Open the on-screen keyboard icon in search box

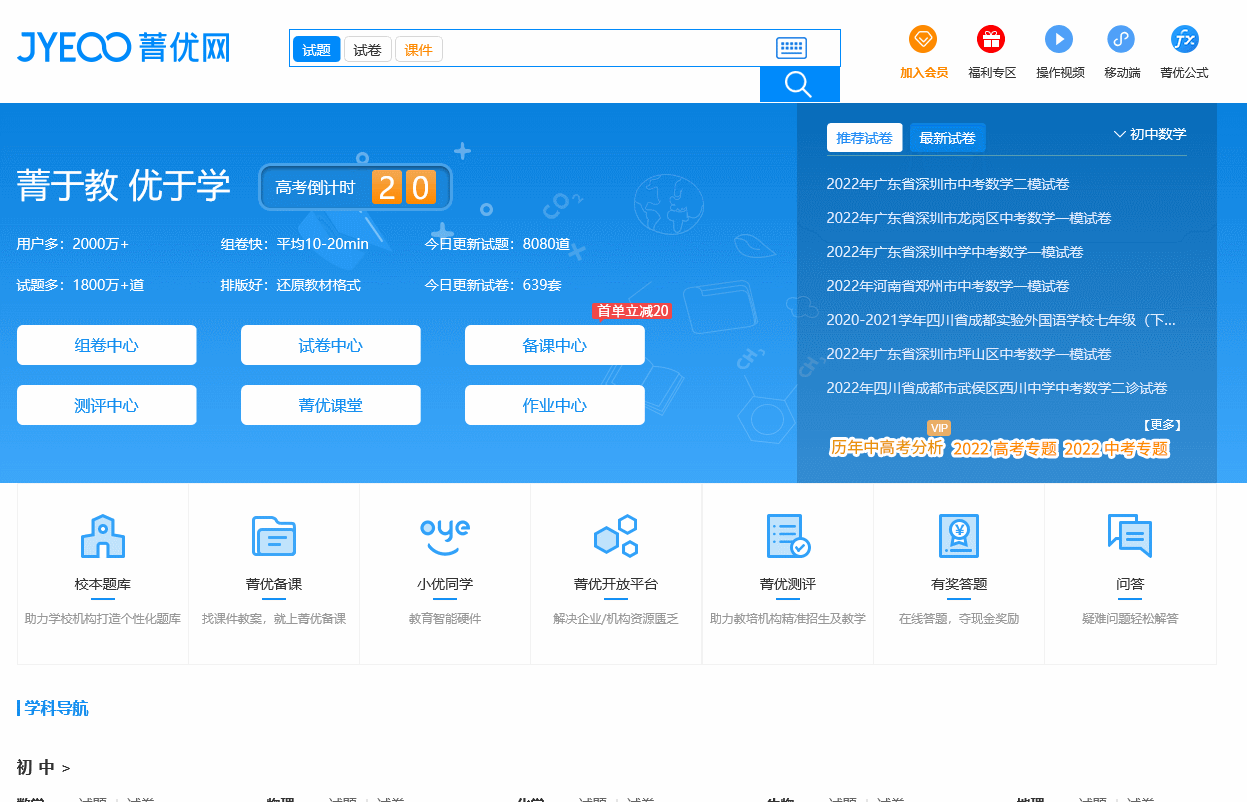(791, 48)
